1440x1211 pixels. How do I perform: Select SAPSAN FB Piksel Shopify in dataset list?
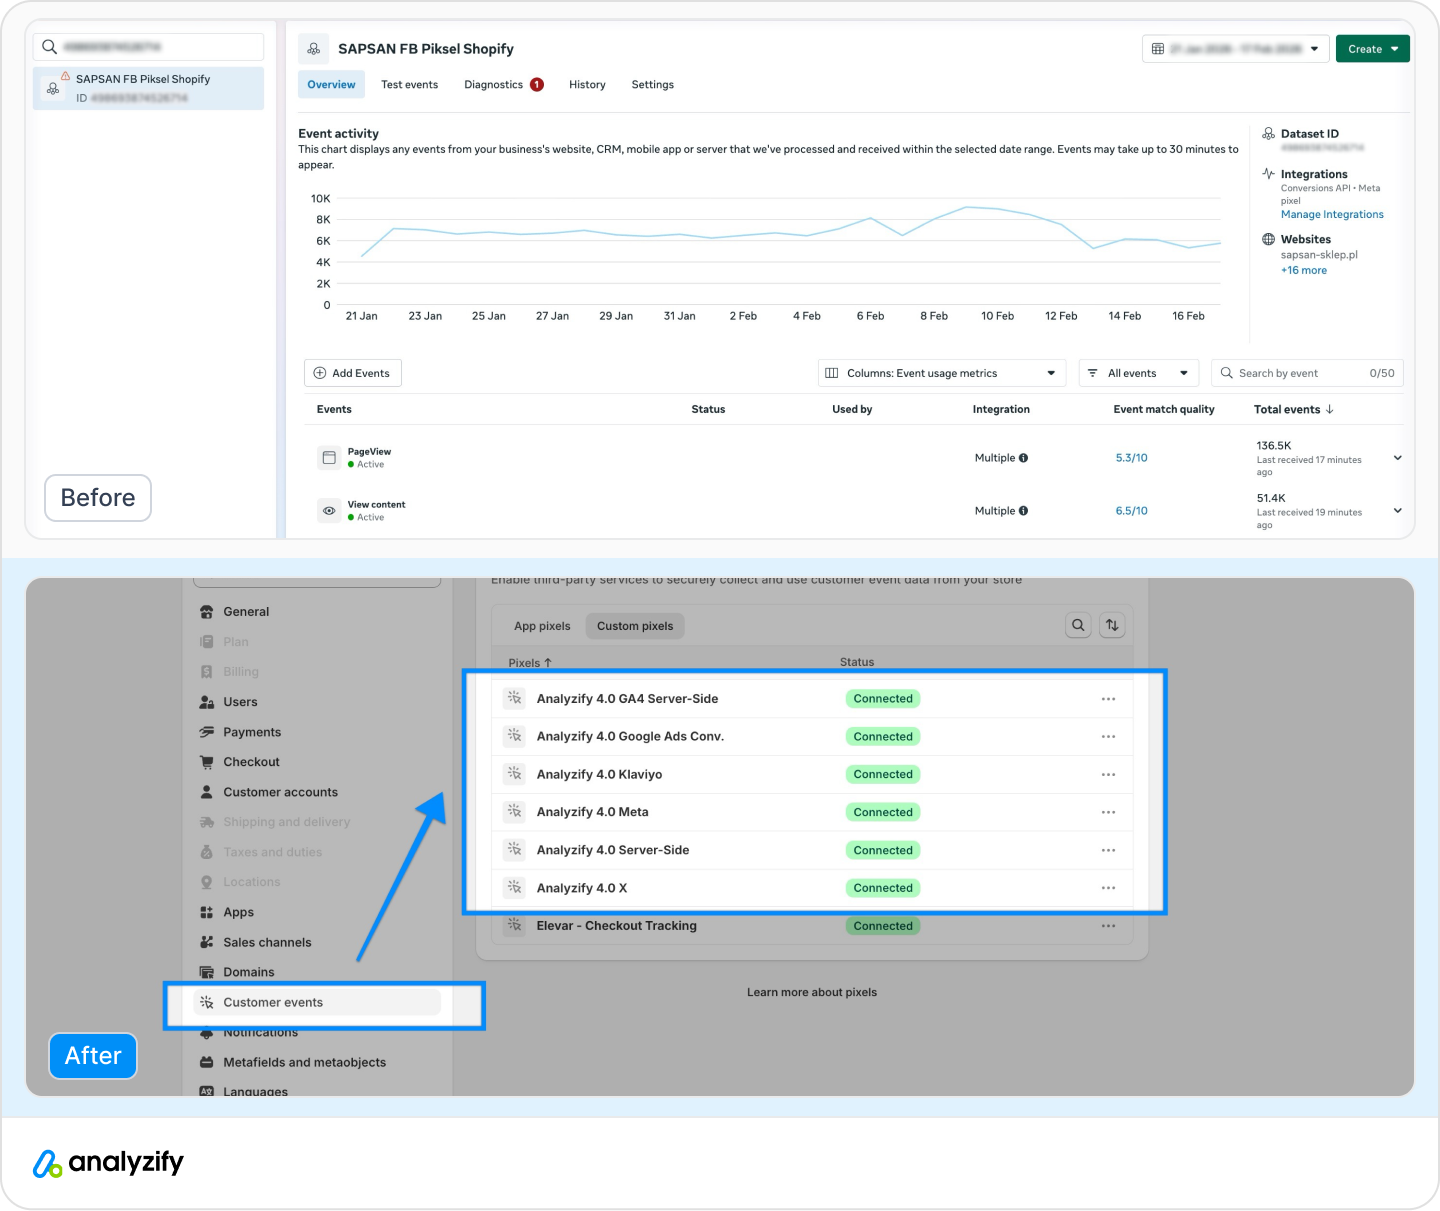[149, 88]
